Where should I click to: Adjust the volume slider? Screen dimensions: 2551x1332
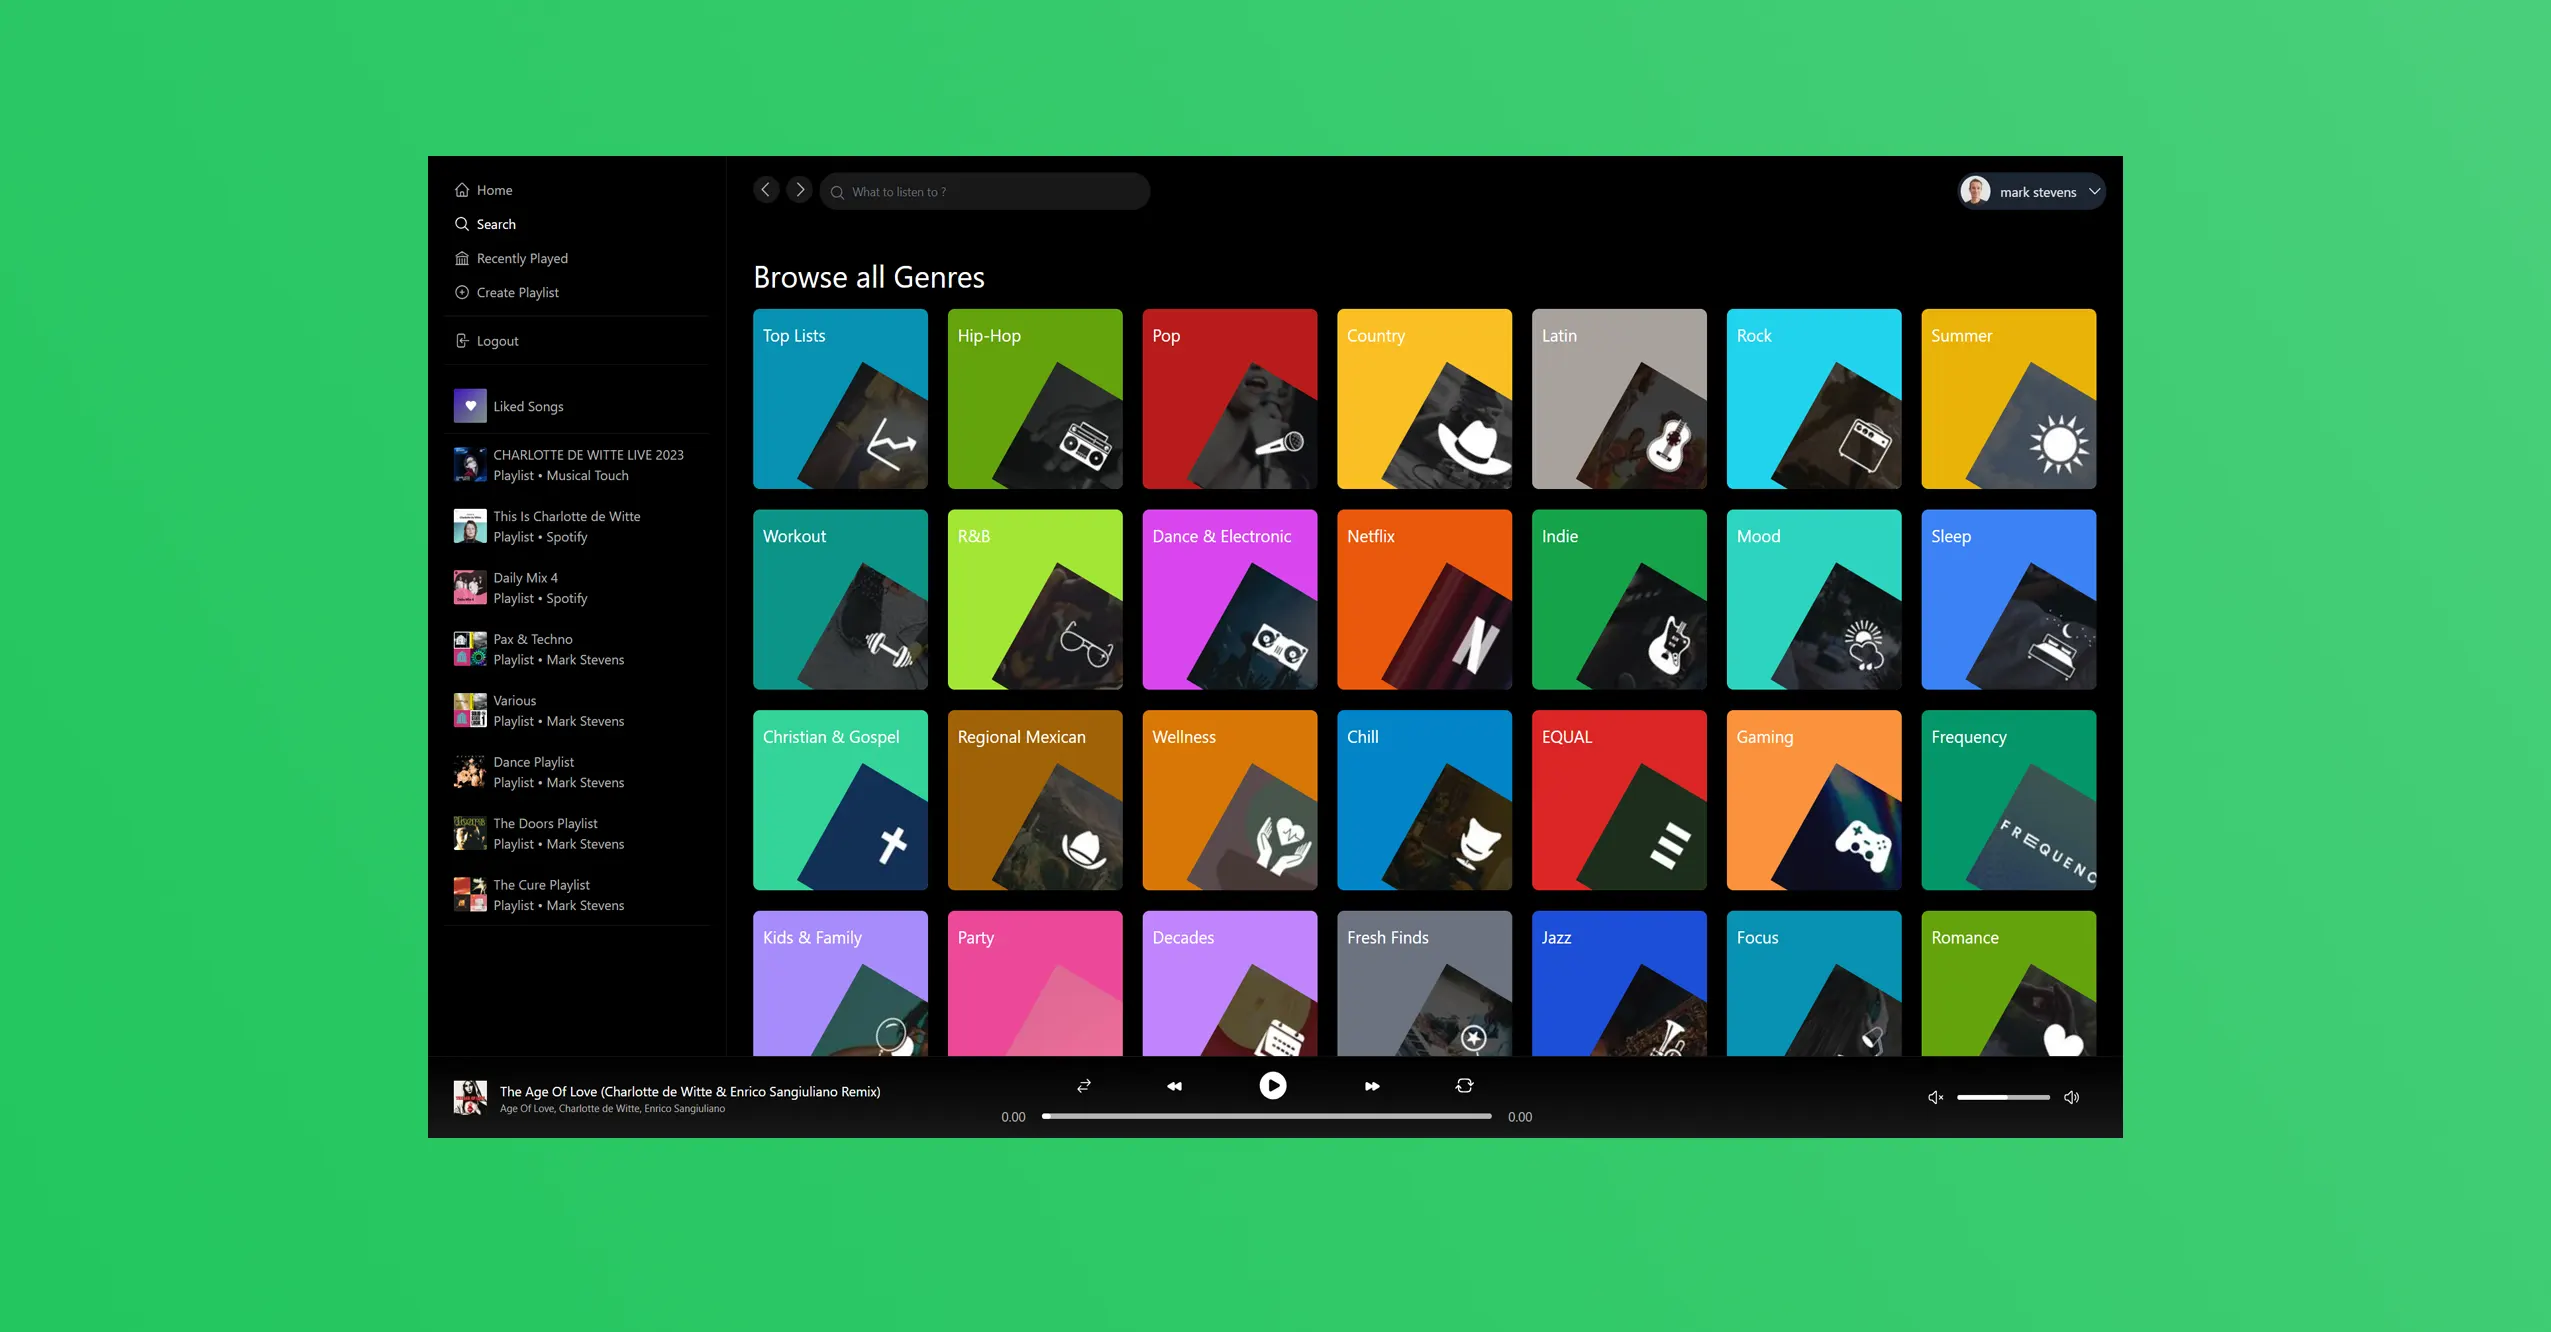tap(2003, 1098)
